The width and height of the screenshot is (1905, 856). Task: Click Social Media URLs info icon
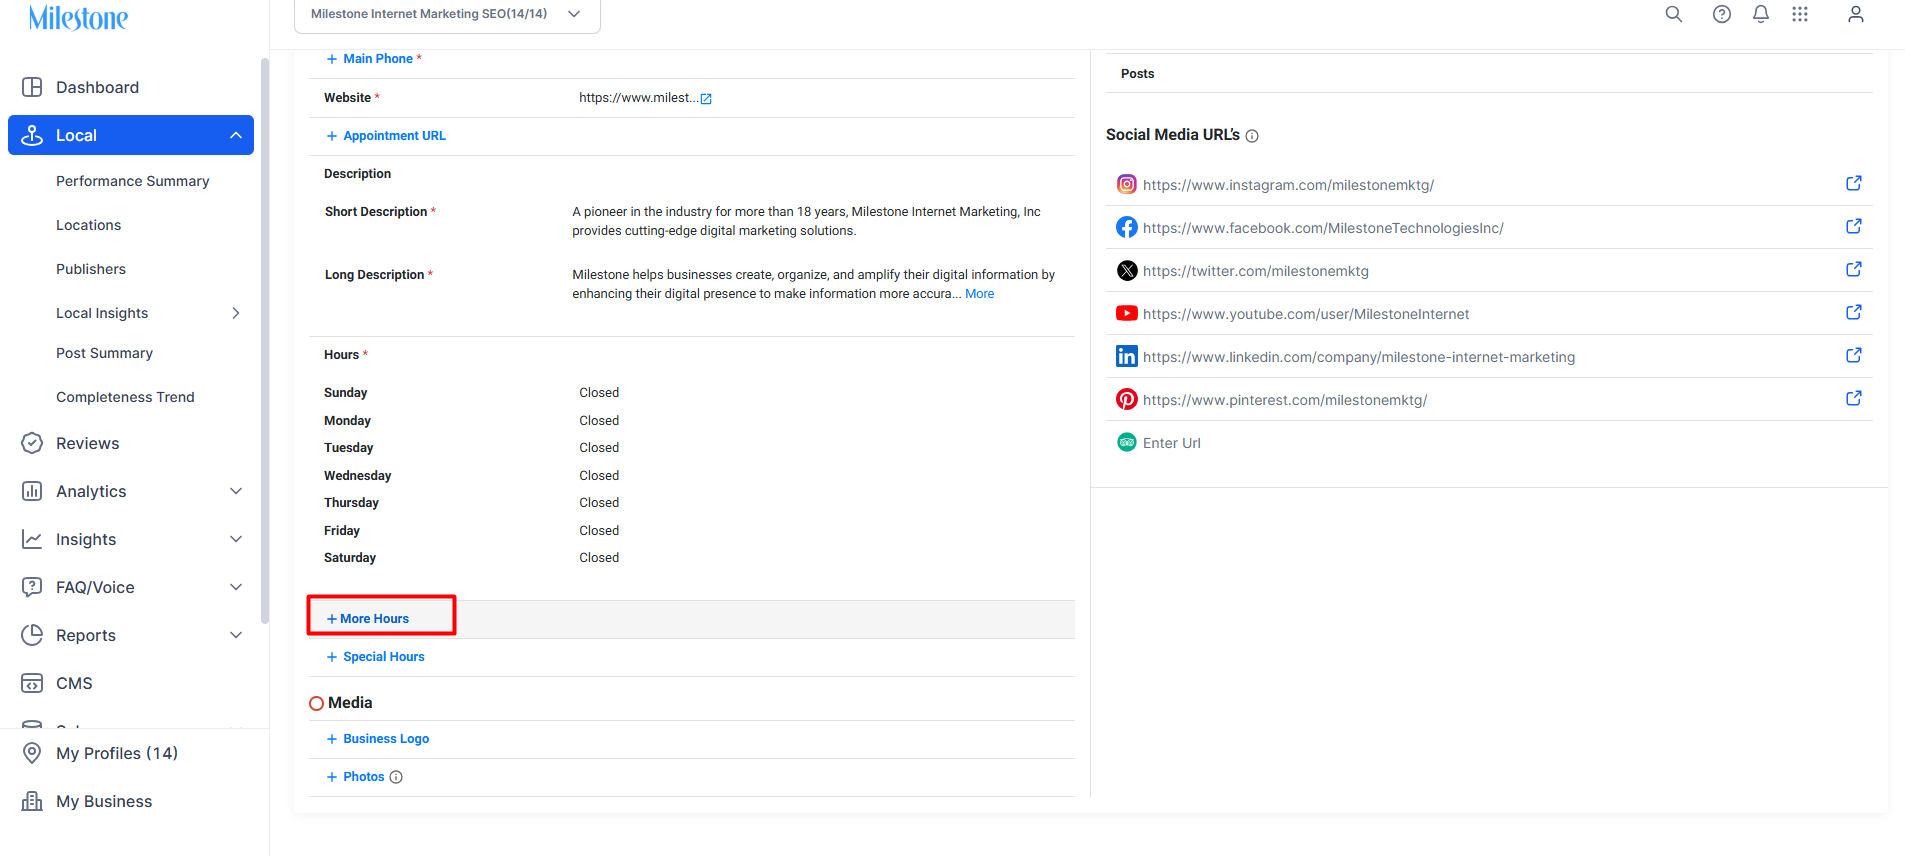1252,136
